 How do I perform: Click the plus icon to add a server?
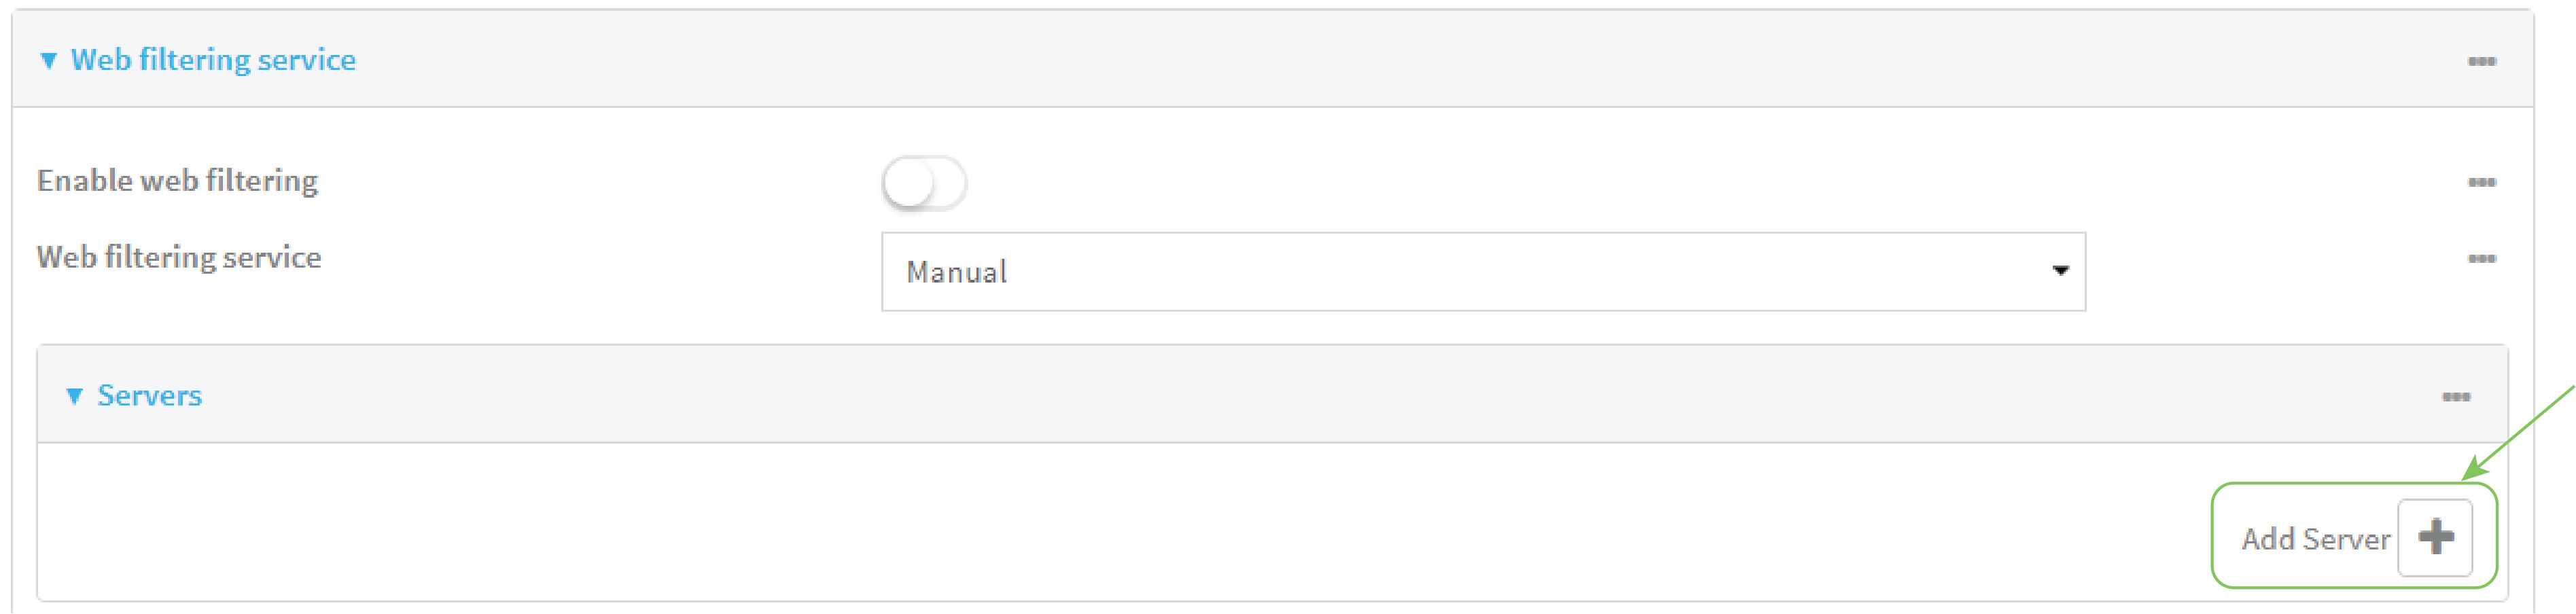2435,537
